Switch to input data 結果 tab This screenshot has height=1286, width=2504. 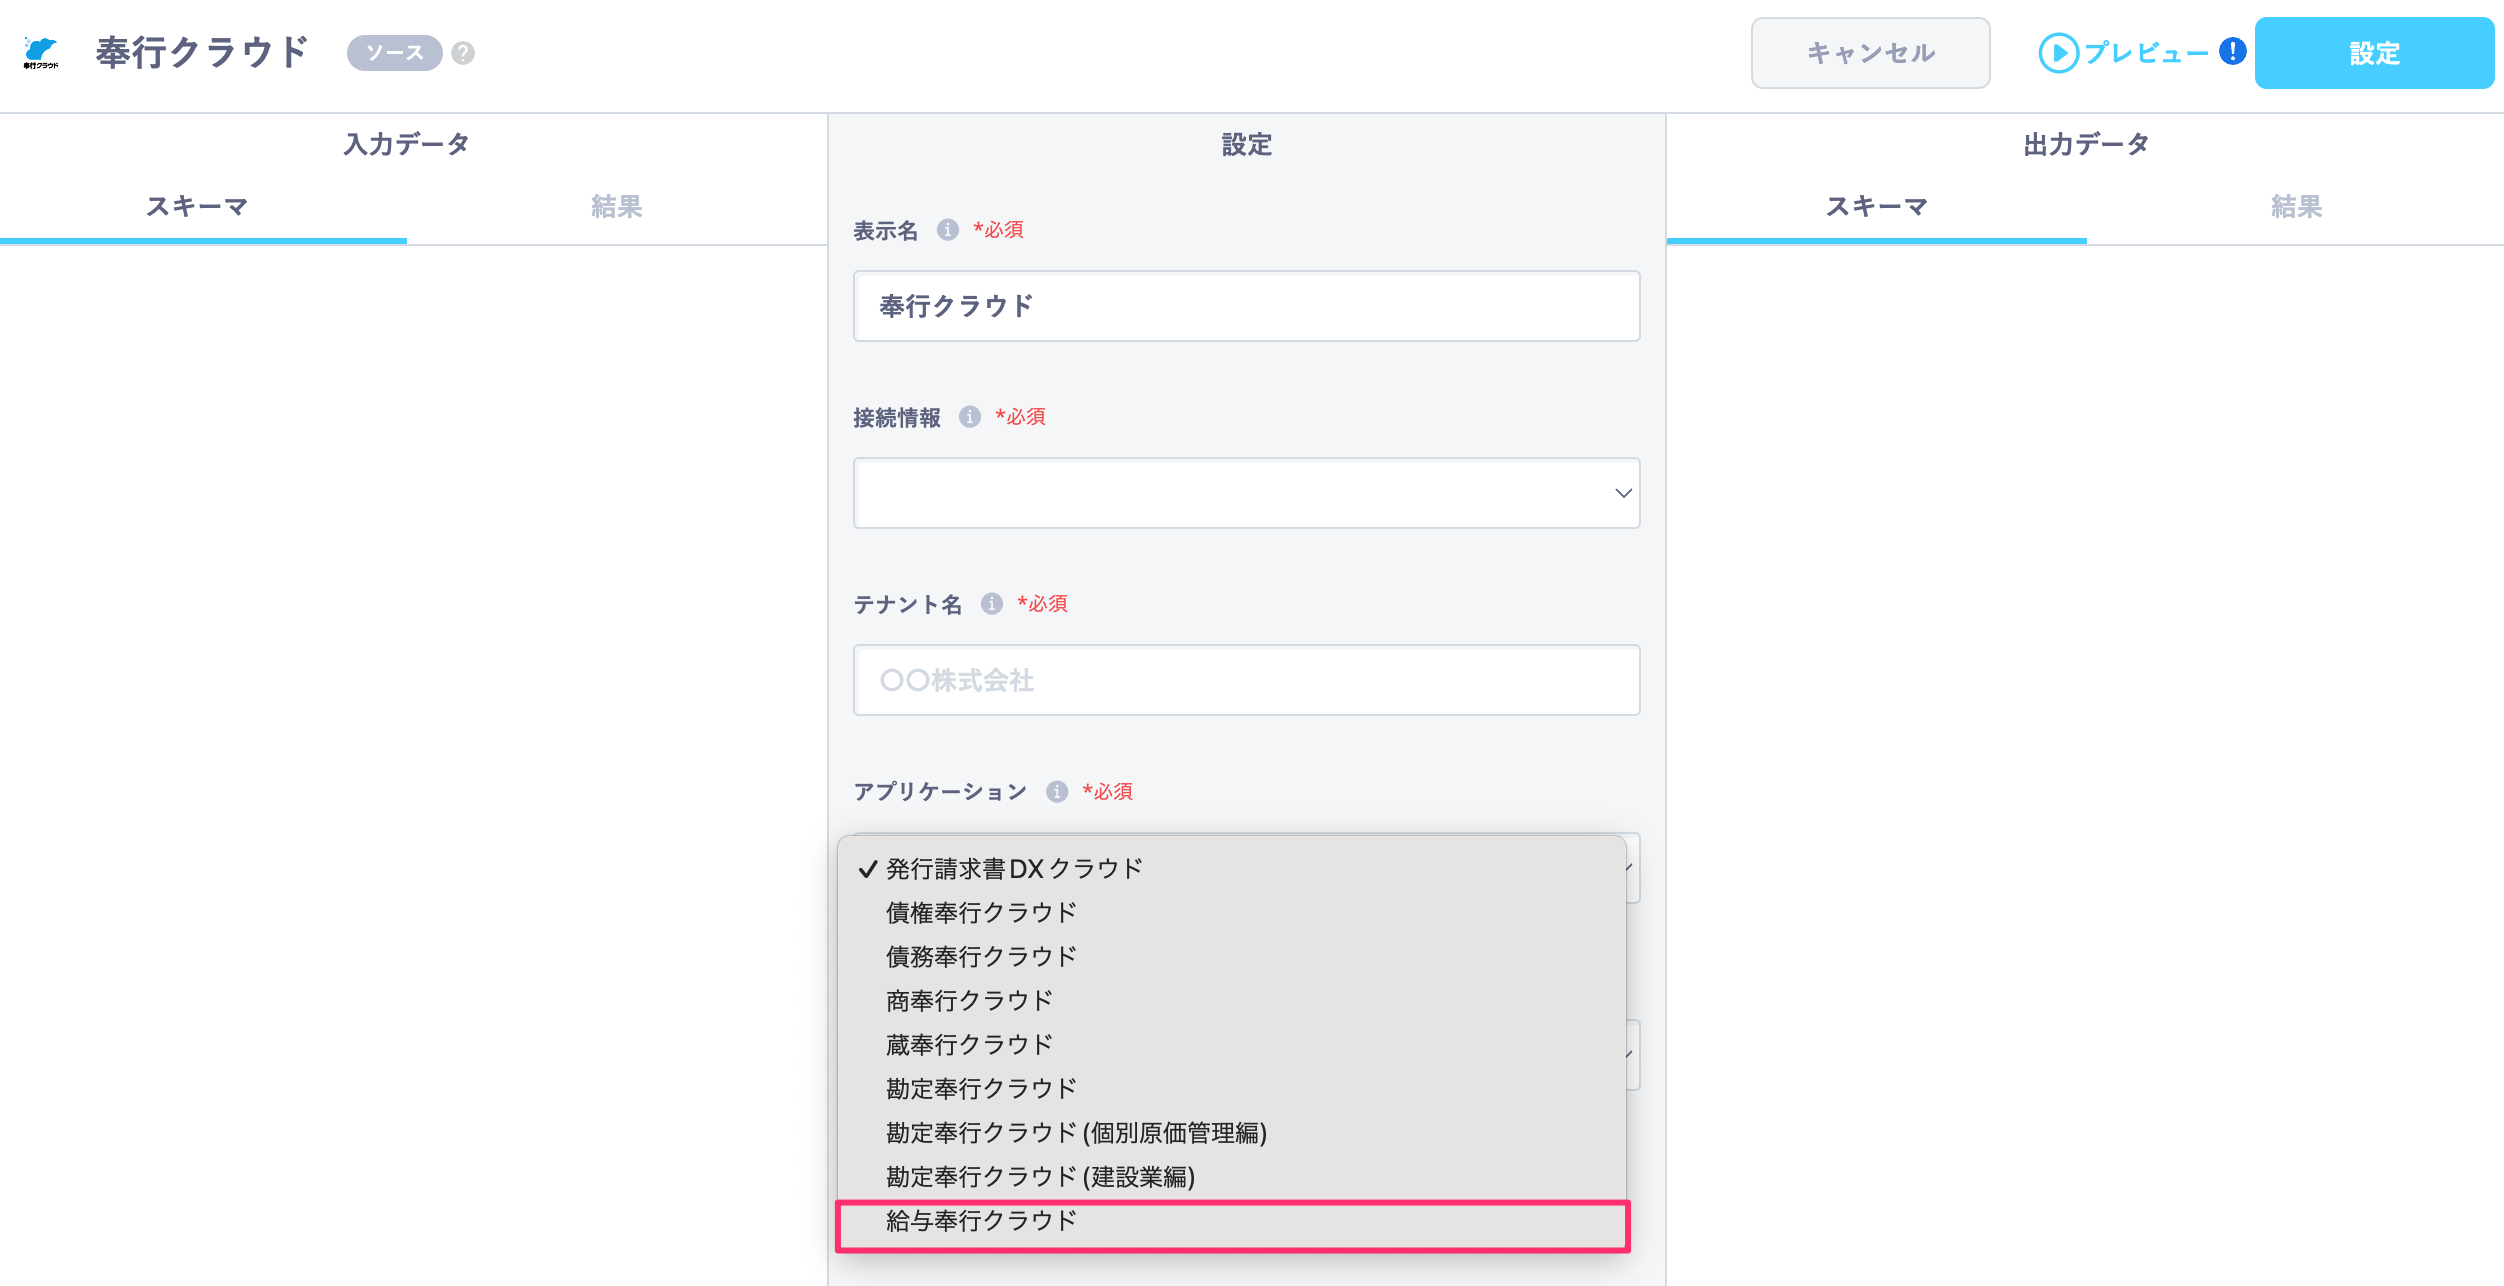[x=617, y=206]
